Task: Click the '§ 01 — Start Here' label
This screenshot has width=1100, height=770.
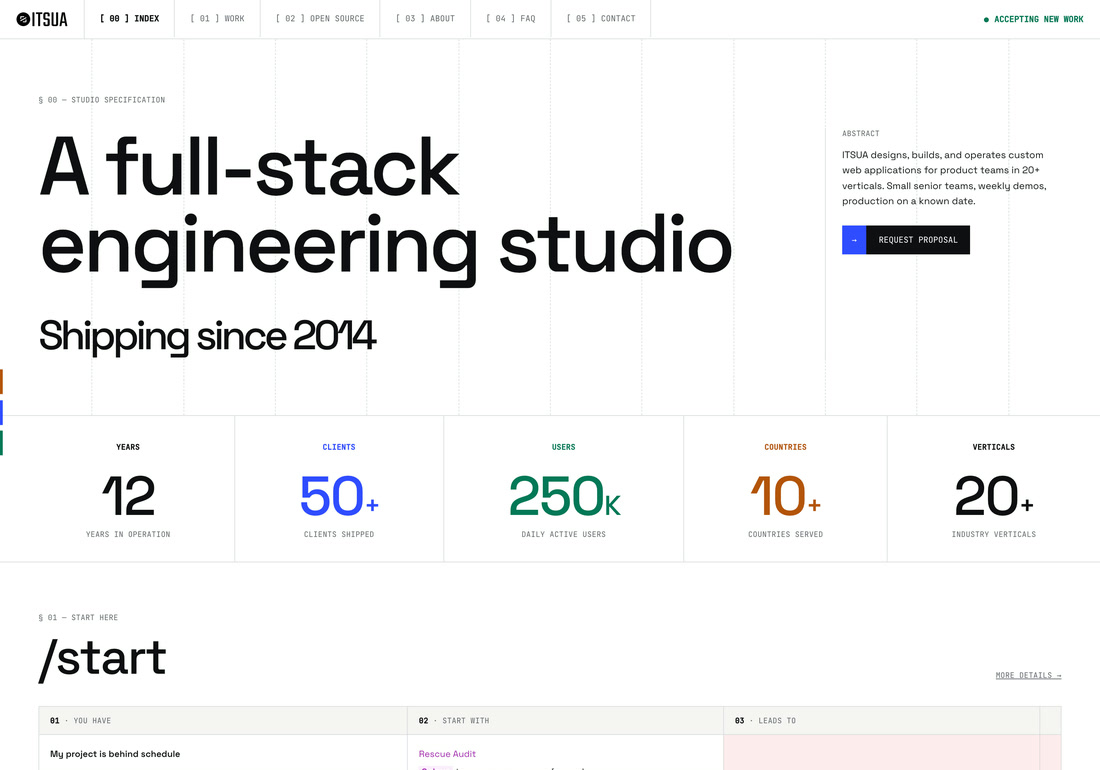Action: [x=79, y=618]
